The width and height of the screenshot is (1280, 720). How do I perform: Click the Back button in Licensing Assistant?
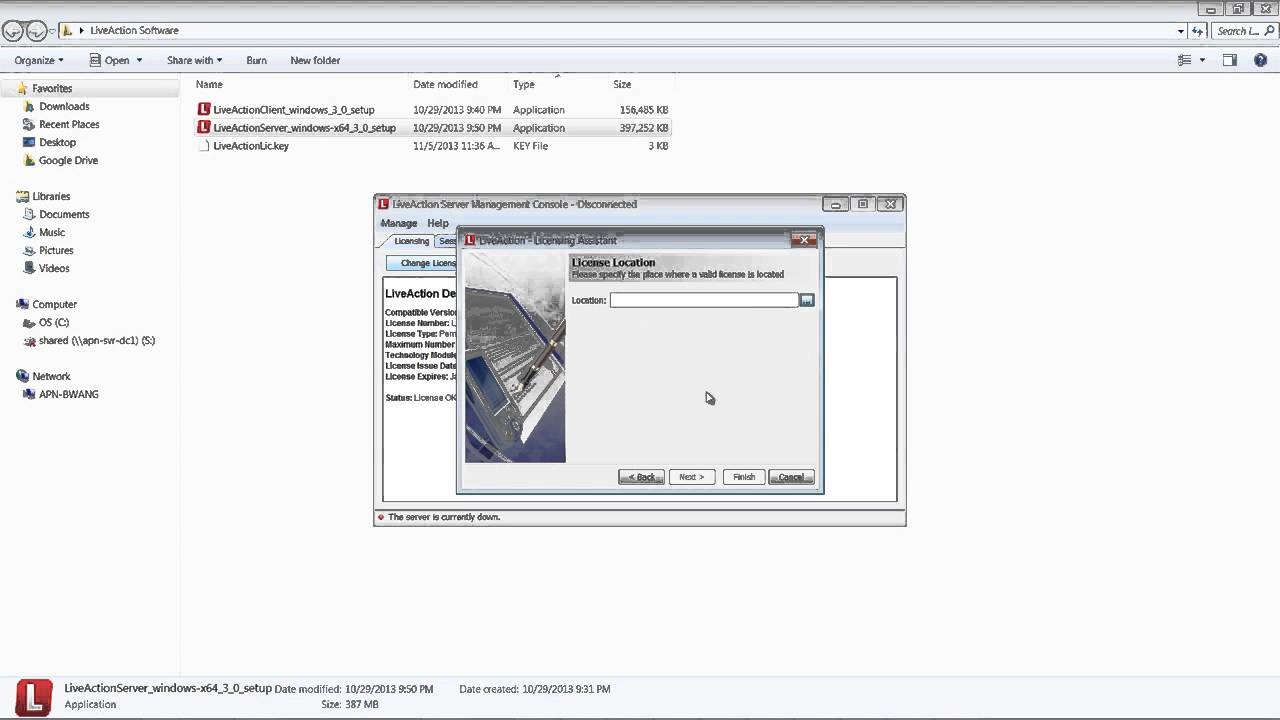(x=641, y=477)
